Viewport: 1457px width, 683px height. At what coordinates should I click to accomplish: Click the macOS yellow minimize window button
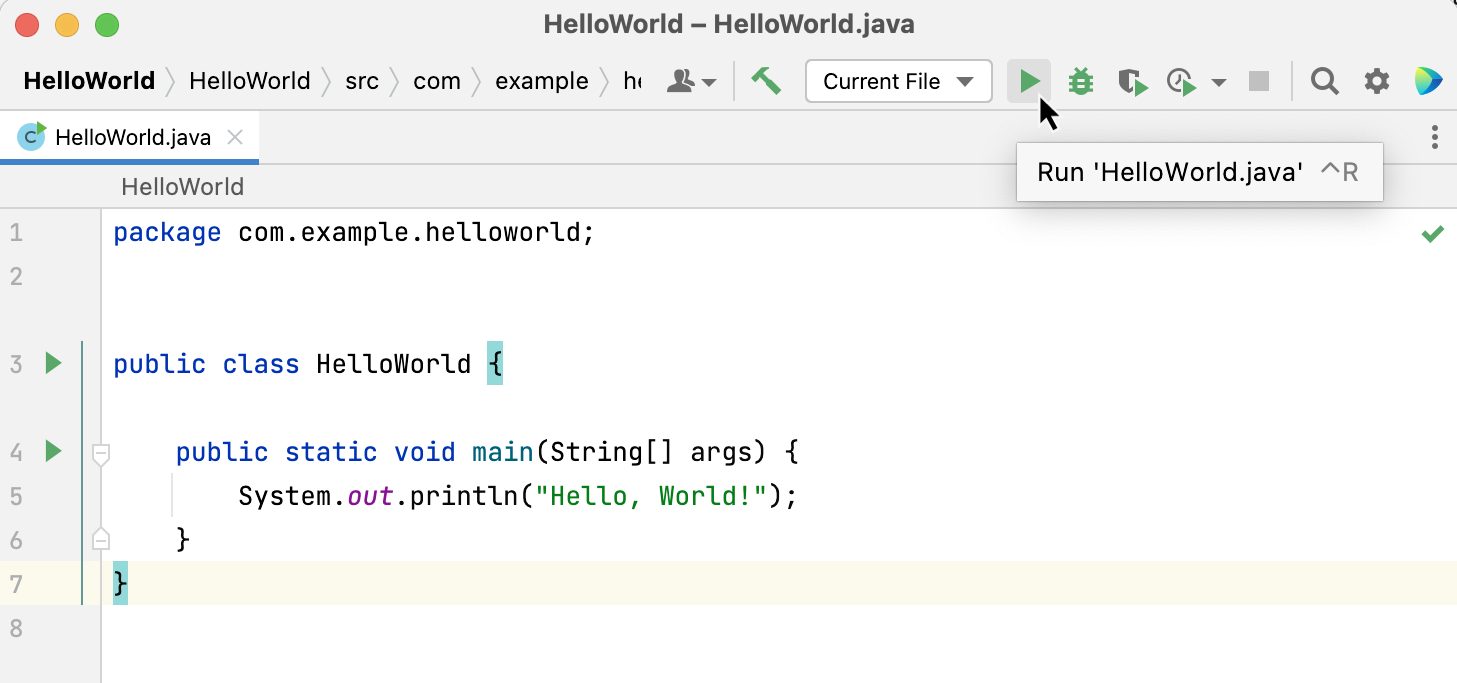[x=67, y=25]
